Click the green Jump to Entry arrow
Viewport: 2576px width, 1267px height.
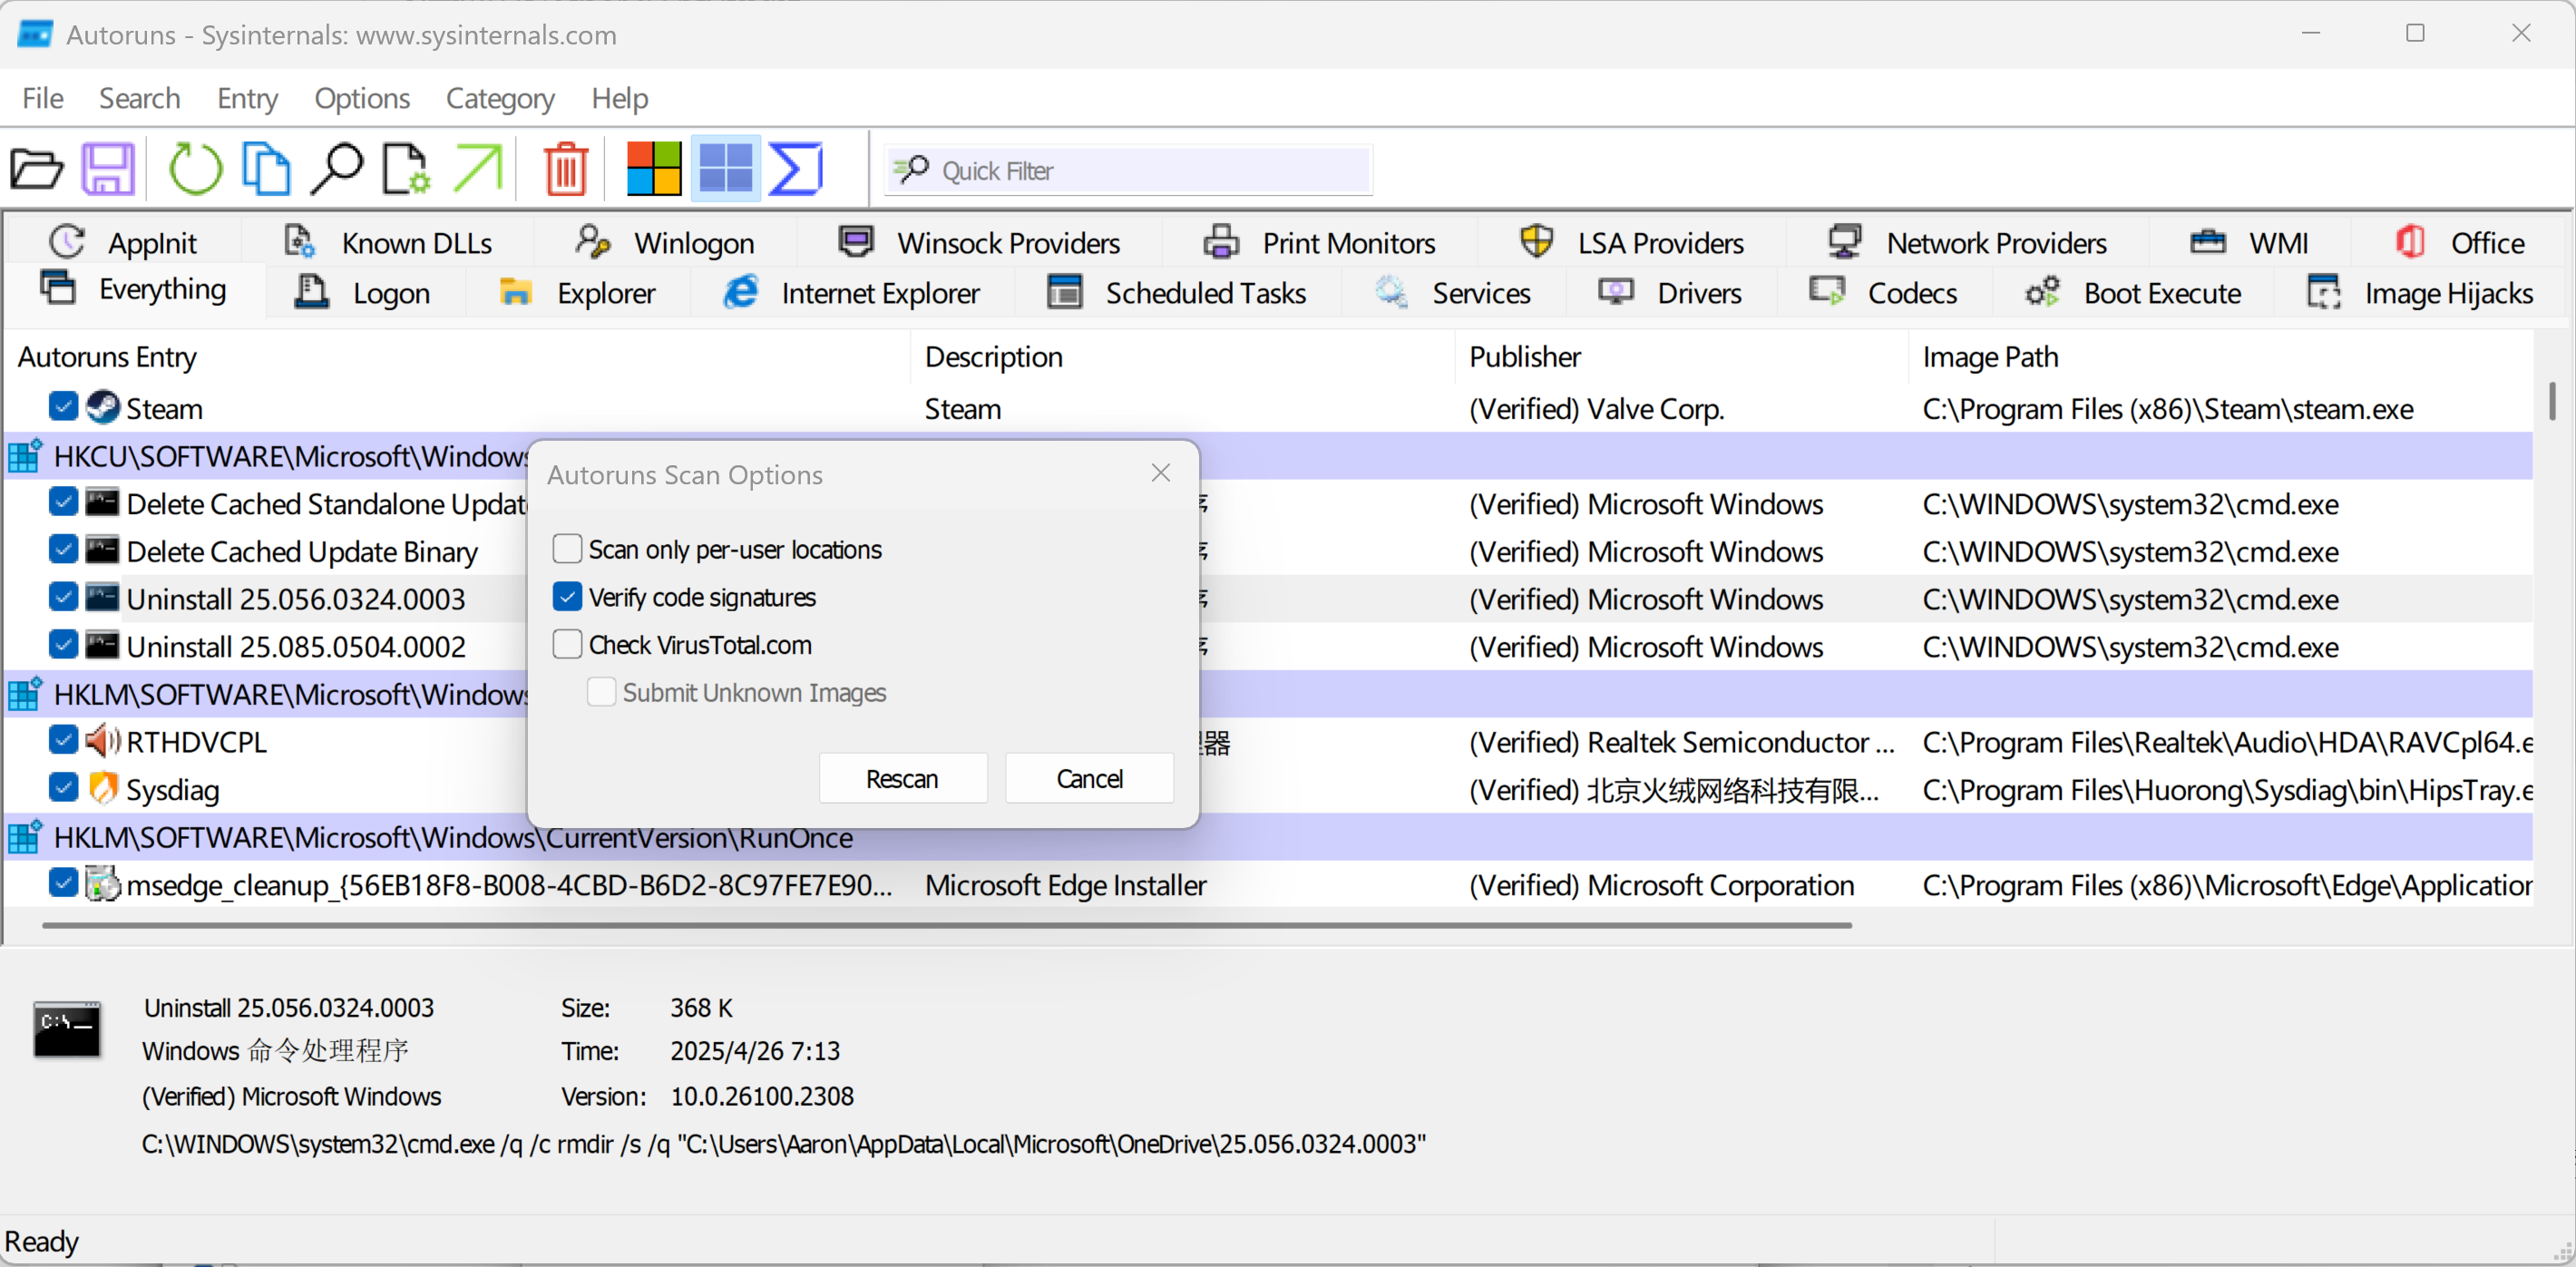click(478, 169)
